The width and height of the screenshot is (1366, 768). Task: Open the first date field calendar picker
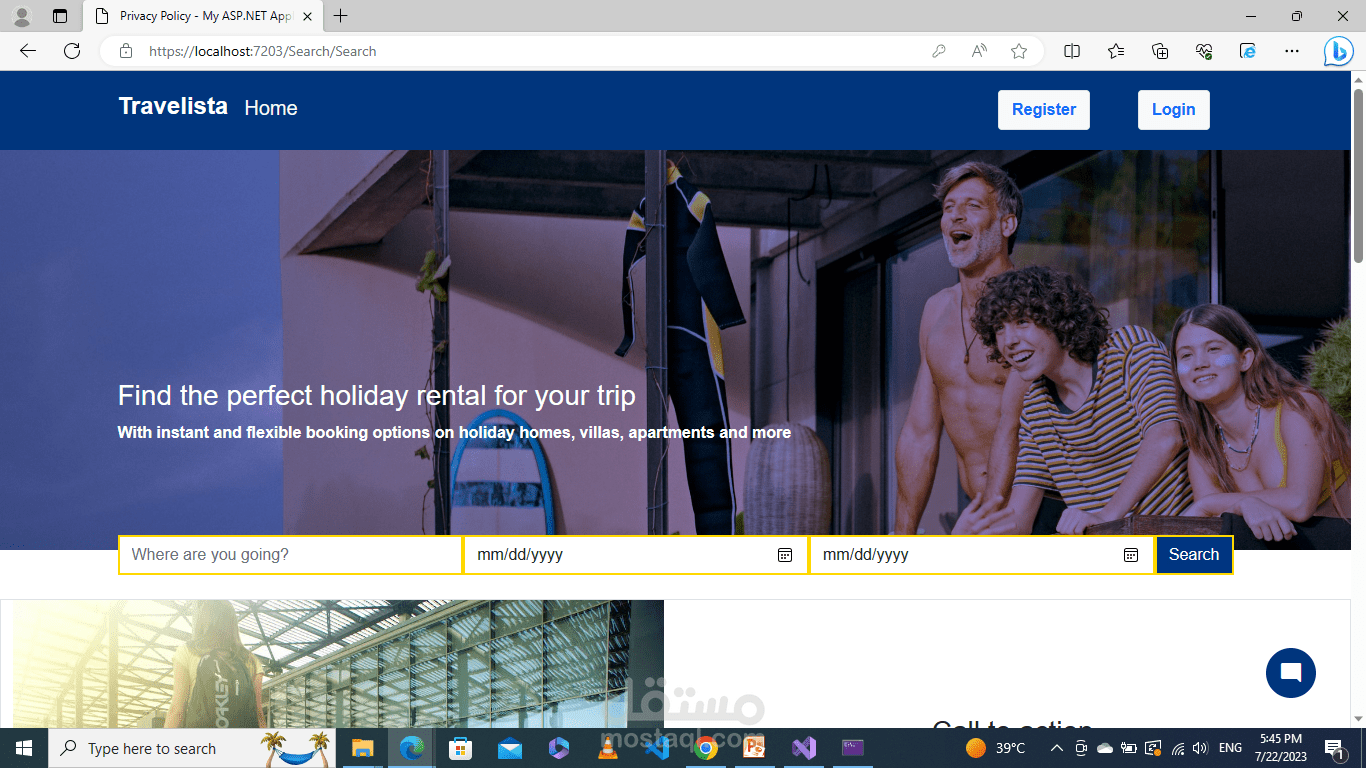tap(785, 555)
